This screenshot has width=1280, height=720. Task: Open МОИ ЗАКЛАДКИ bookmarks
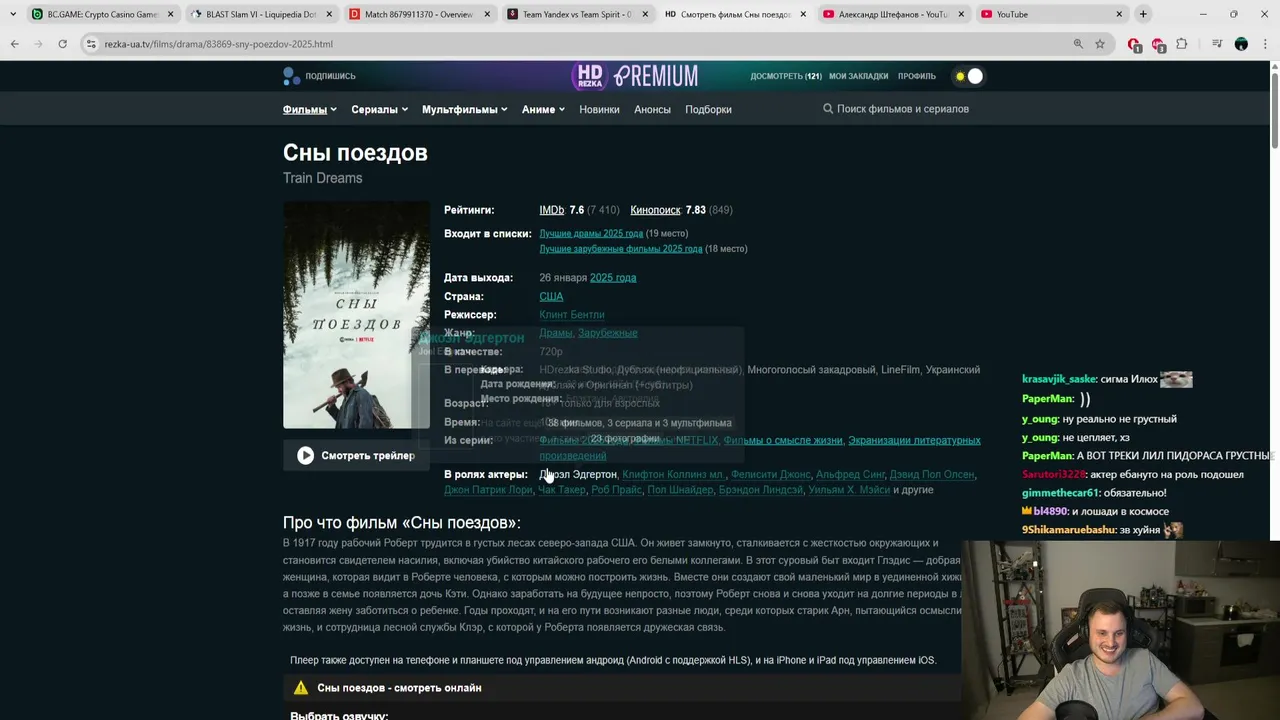[x=858, y=76]
